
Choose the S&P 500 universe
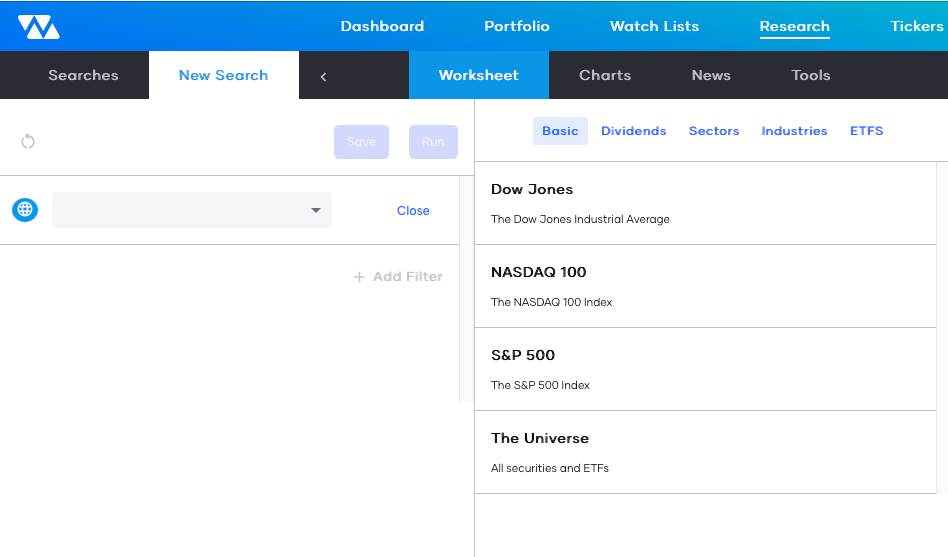coord(706,370)
